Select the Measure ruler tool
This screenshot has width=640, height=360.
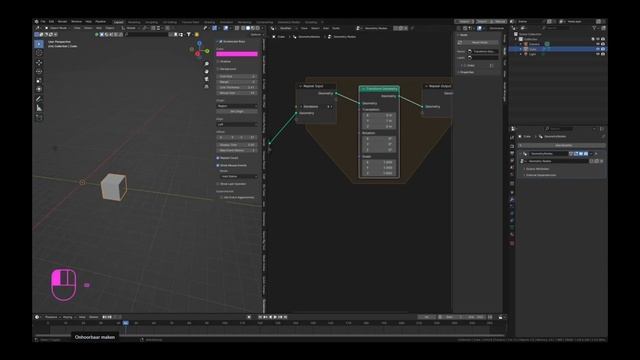39,108
